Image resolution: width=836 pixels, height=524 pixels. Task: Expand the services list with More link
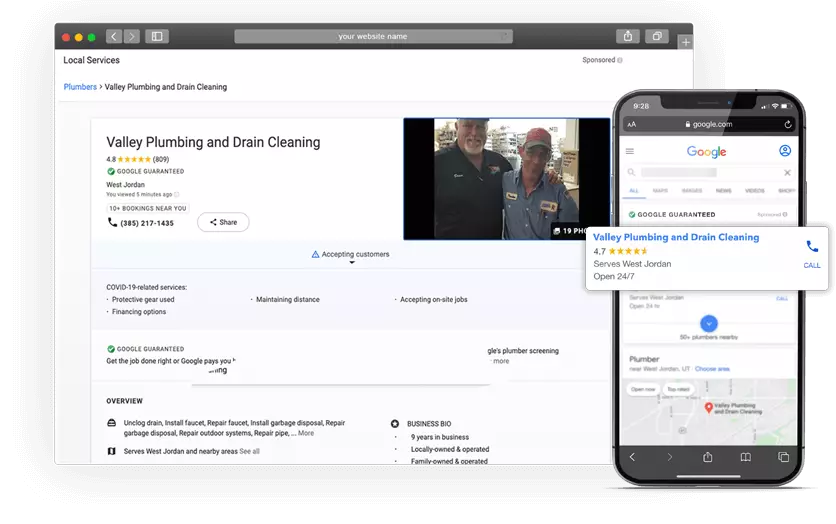click(305, 433)
